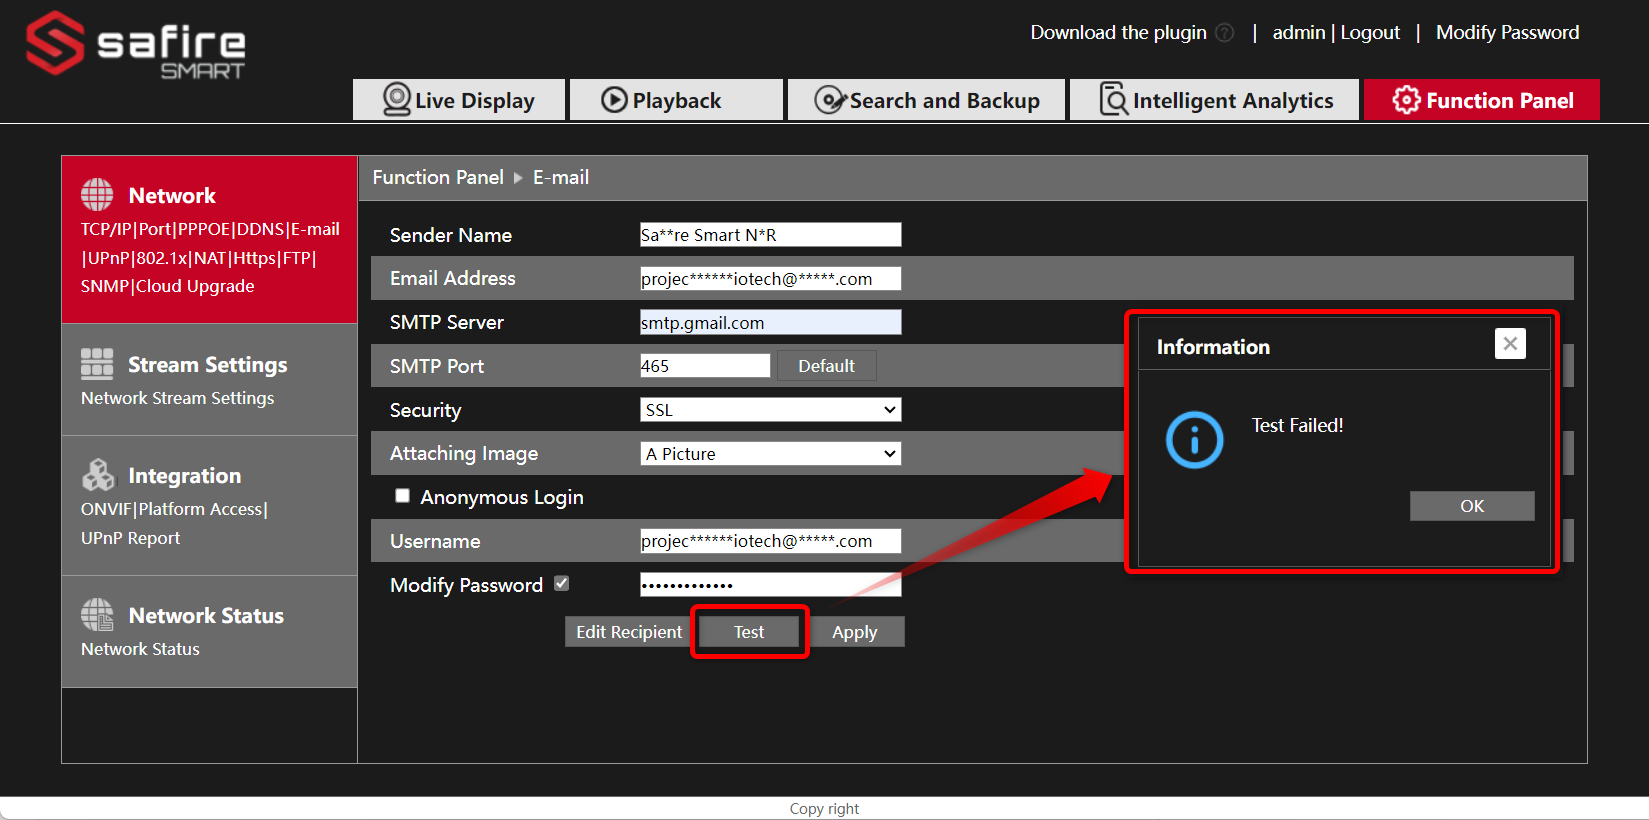Open the Playback tab
This screenshot has height=820, width=1649.
tap(676, 100)
